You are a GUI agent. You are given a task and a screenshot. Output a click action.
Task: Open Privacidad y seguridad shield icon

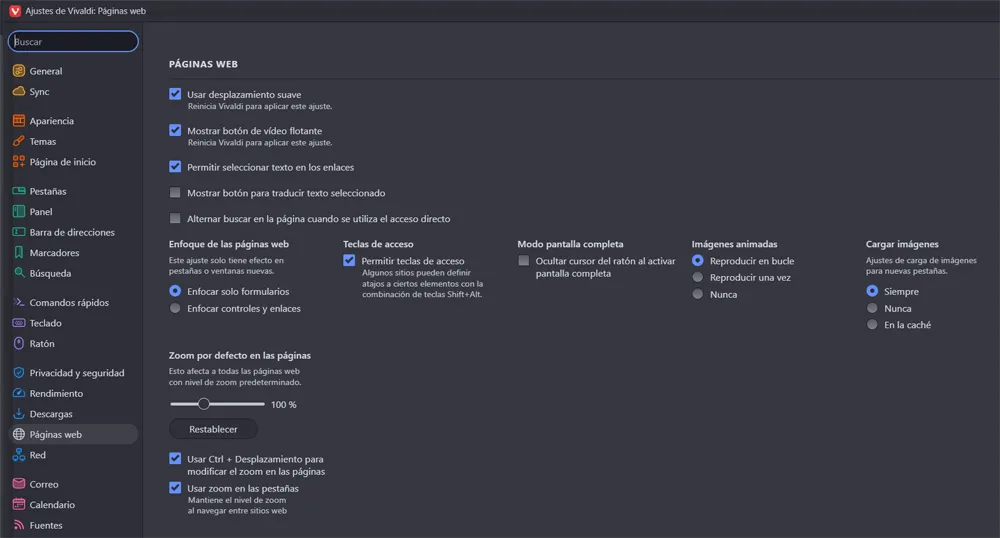19,372
